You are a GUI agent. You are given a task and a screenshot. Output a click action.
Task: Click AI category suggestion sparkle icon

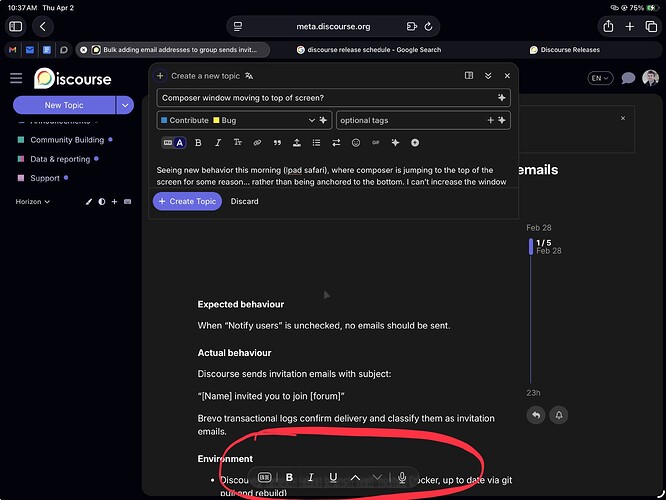(x=323, y=120)
